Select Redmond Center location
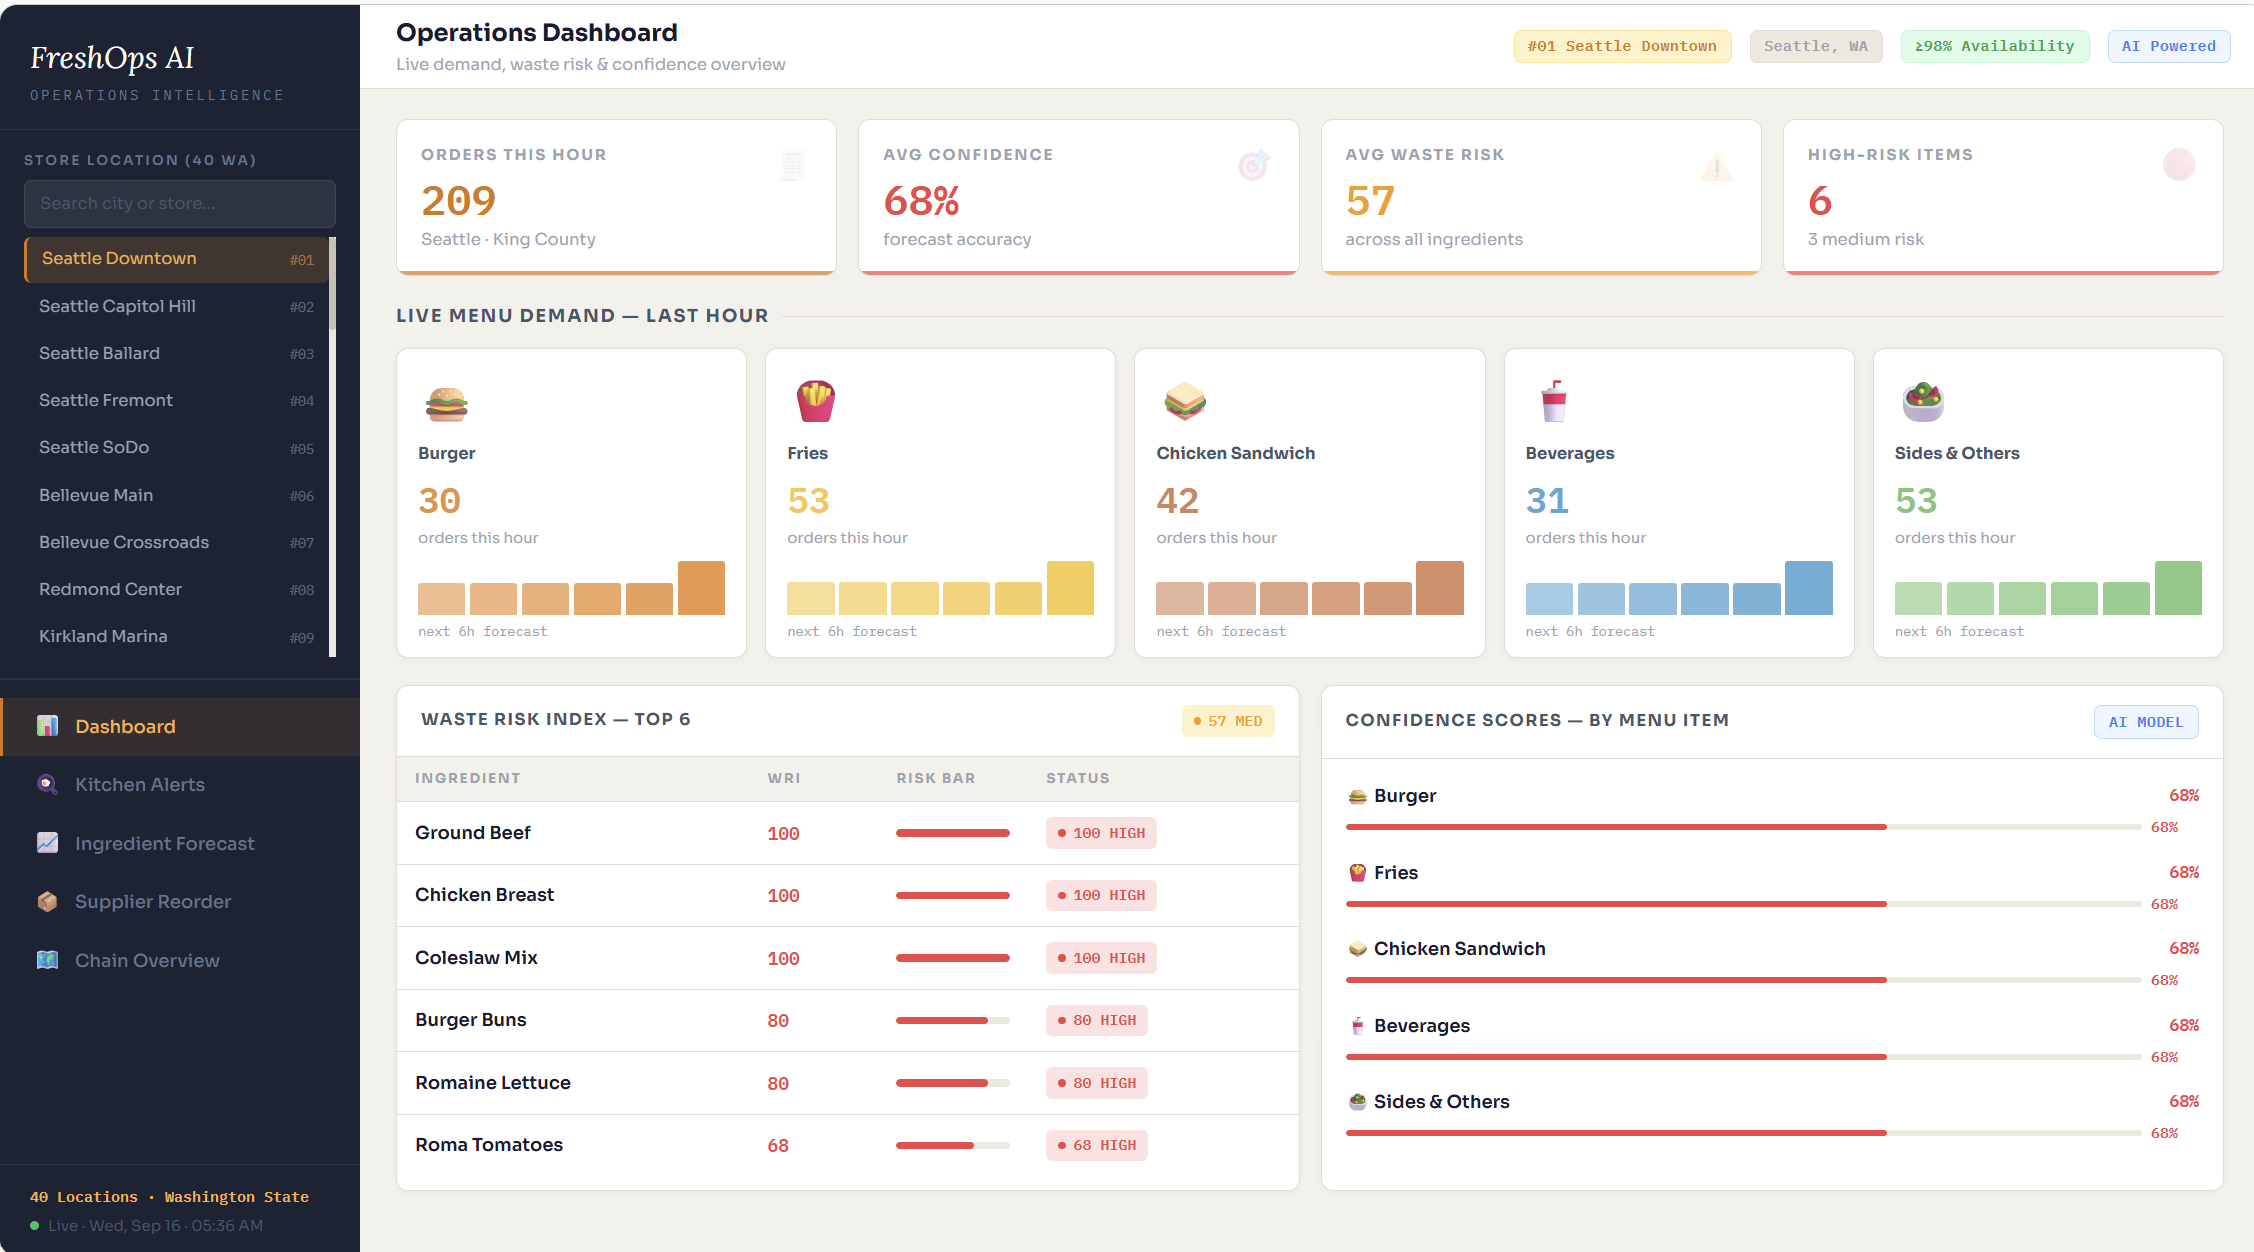This screenshot has width=2254, height=1252. point(176,589)
